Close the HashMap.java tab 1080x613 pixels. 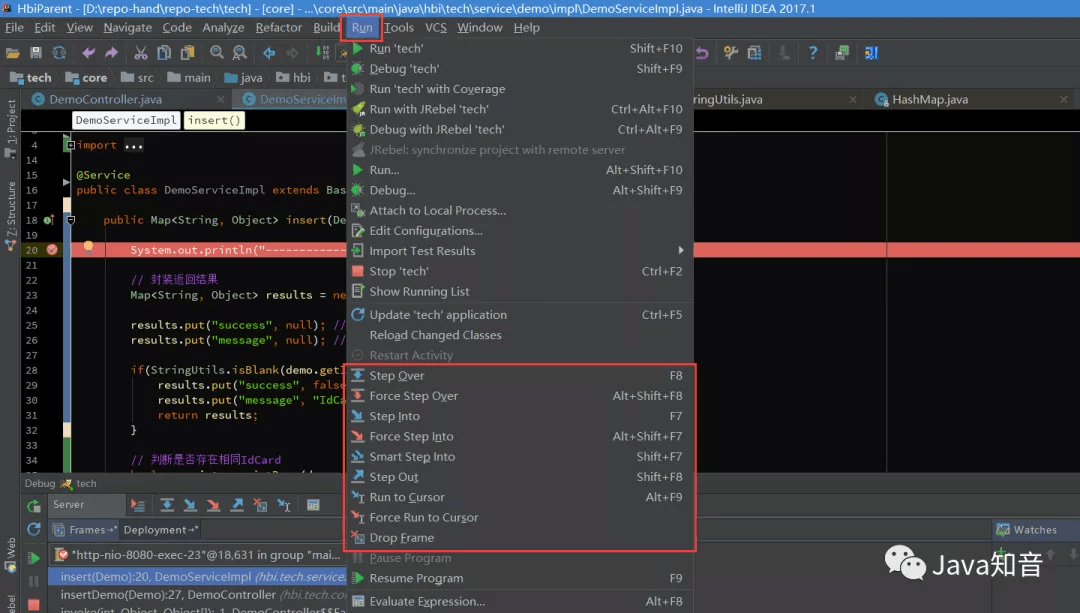click(x=1063, y=100)
